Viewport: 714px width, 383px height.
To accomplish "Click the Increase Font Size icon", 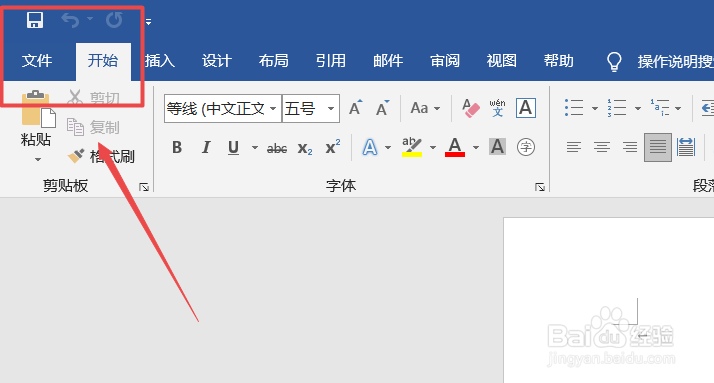I will (x=356, y=108).
